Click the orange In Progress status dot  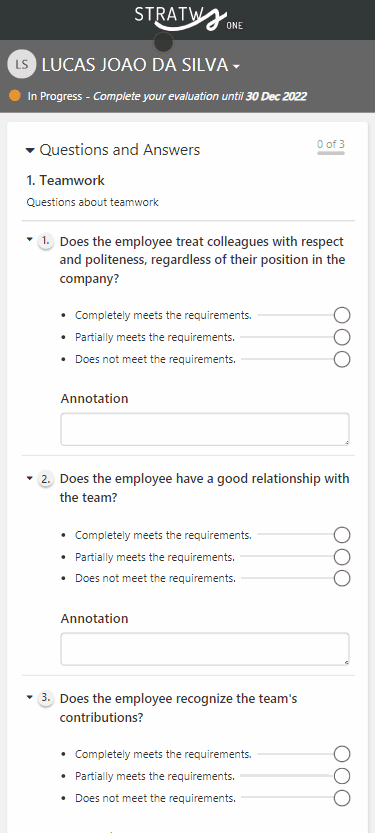pyautogui.click(x=15, y=96)
